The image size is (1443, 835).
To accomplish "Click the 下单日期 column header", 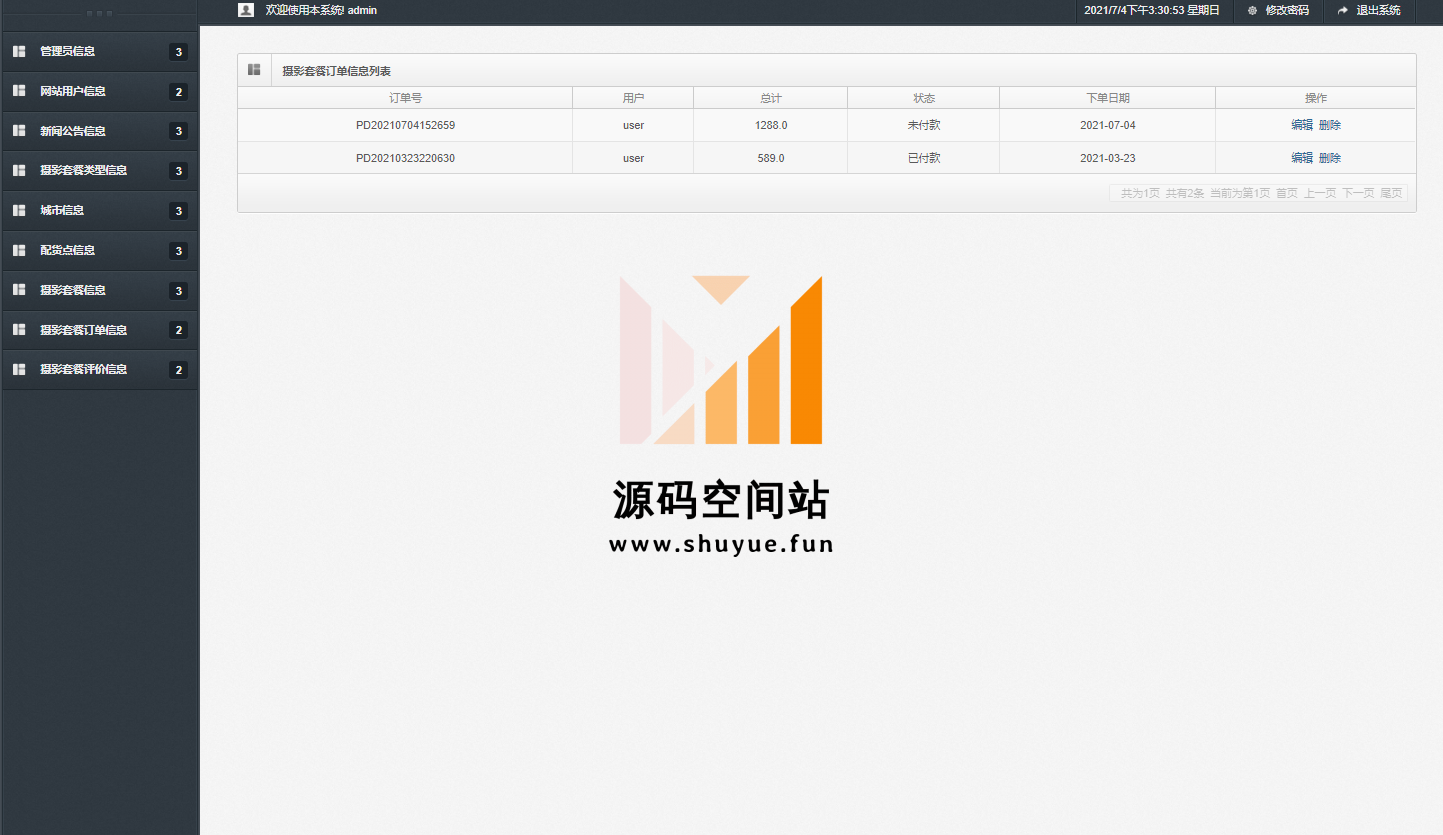I will (1107, 98).
